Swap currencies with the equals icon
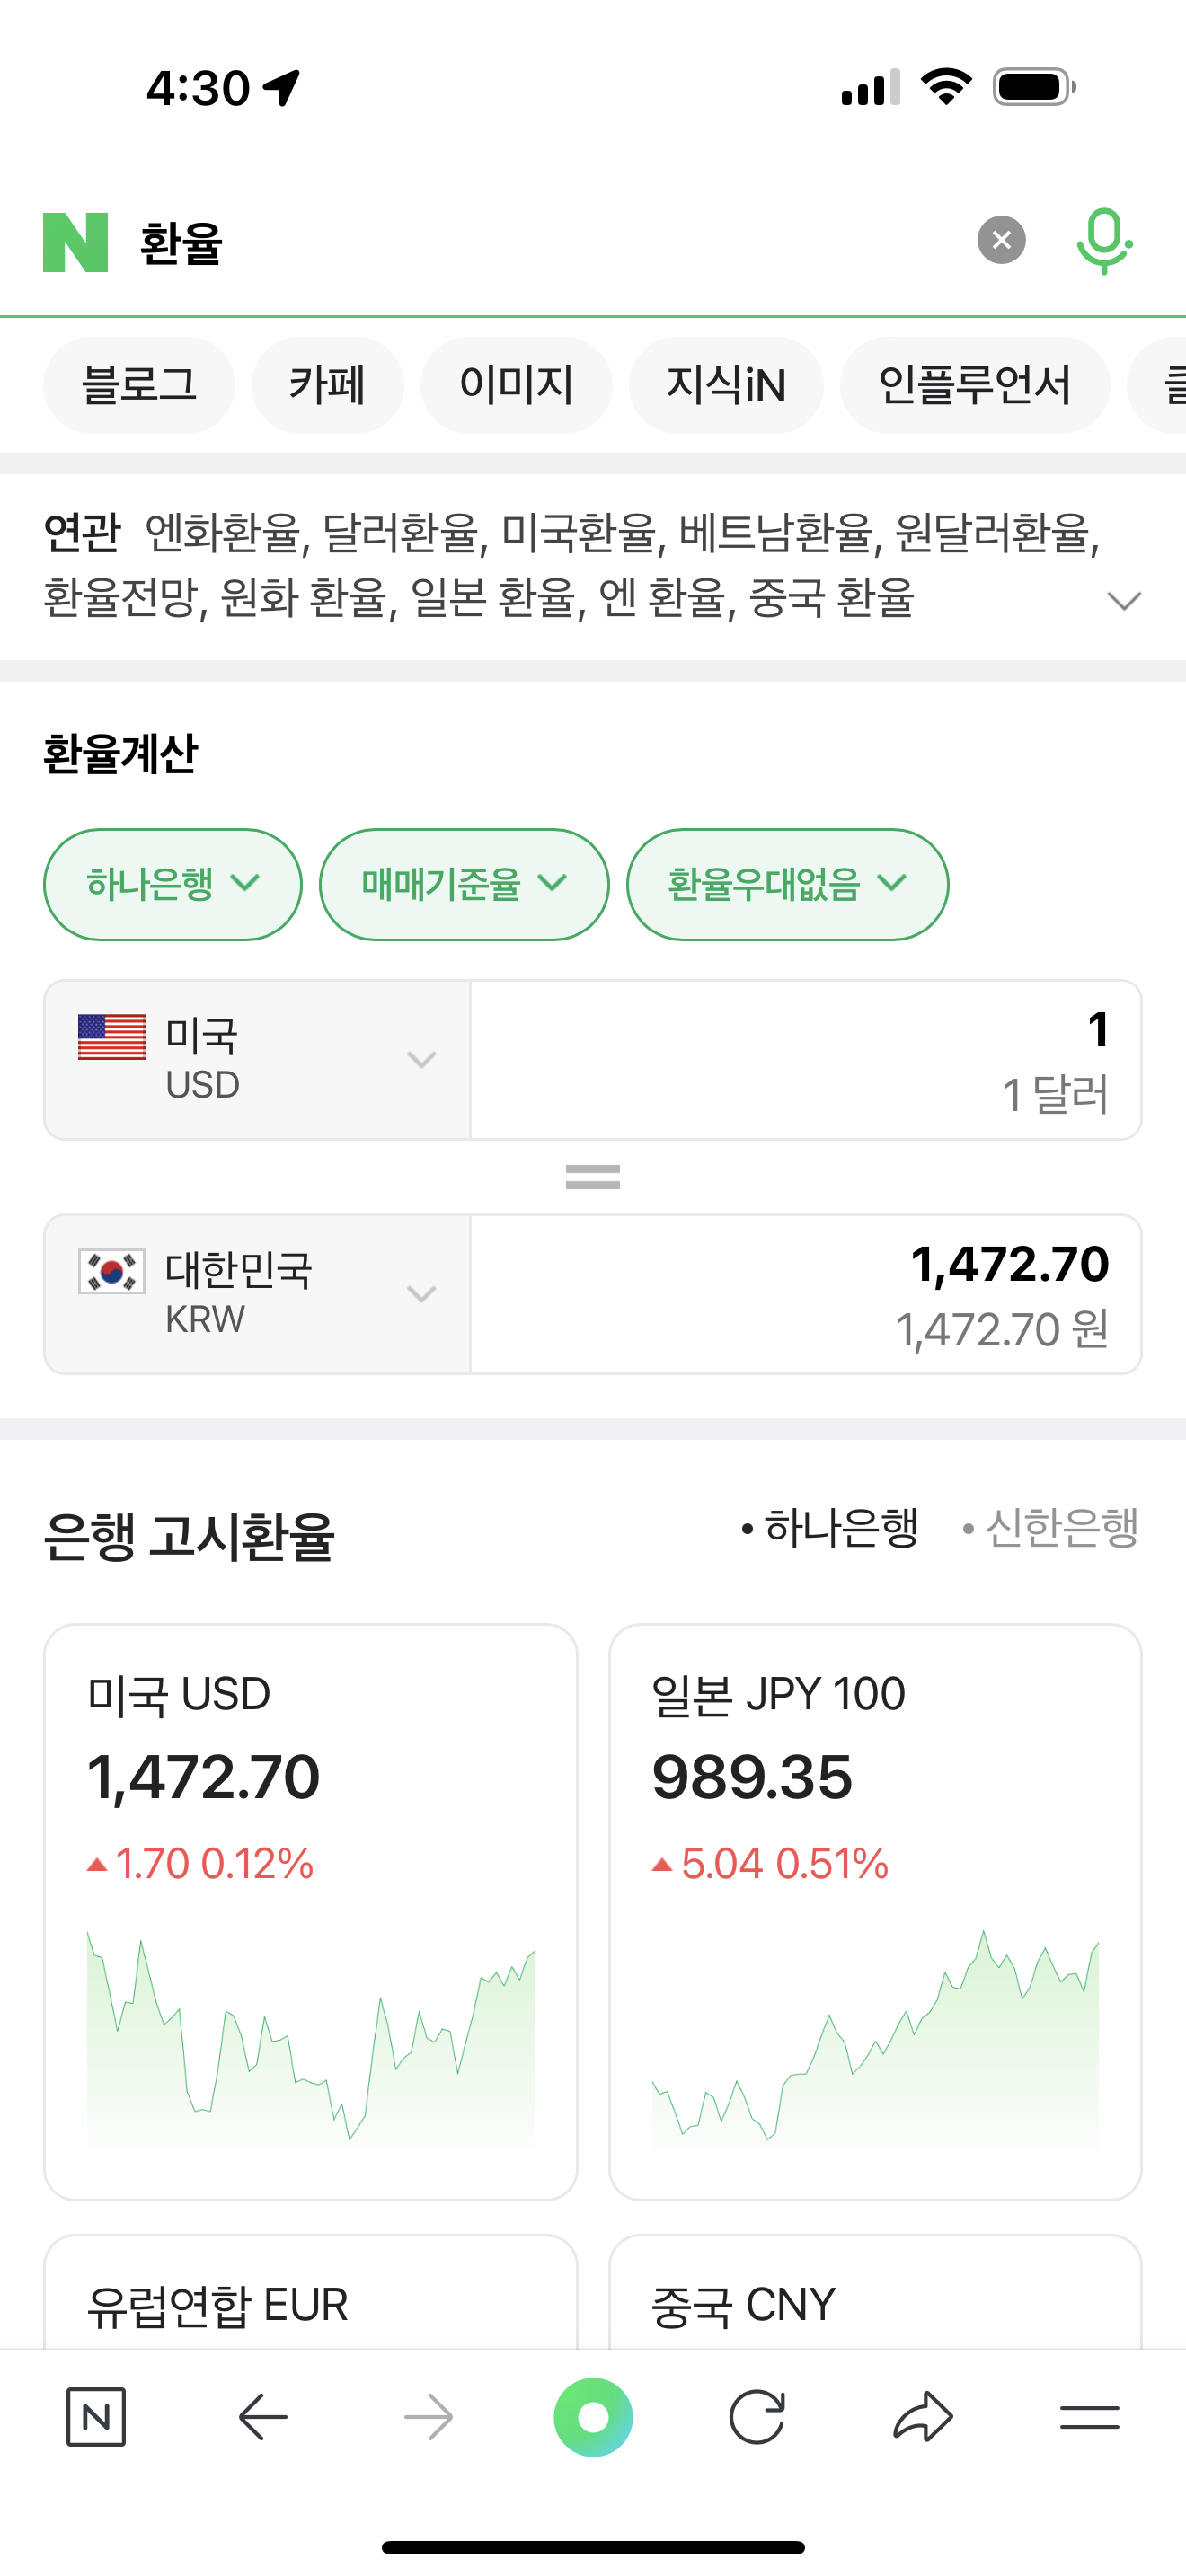The image size is (1186, 2576). (593, 1177)
